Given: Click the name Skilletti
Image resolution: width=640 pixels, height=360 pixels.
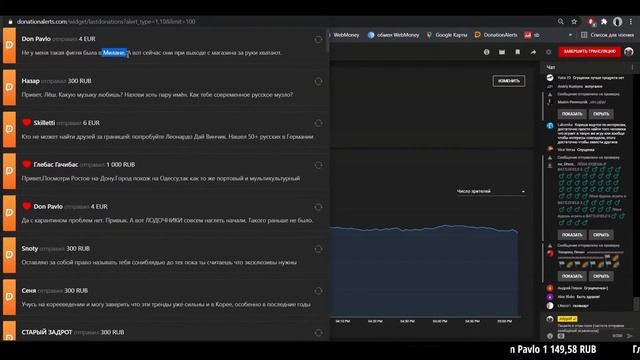Looking at the screenshot, I should pyautogui.click(x=44, y=123).
